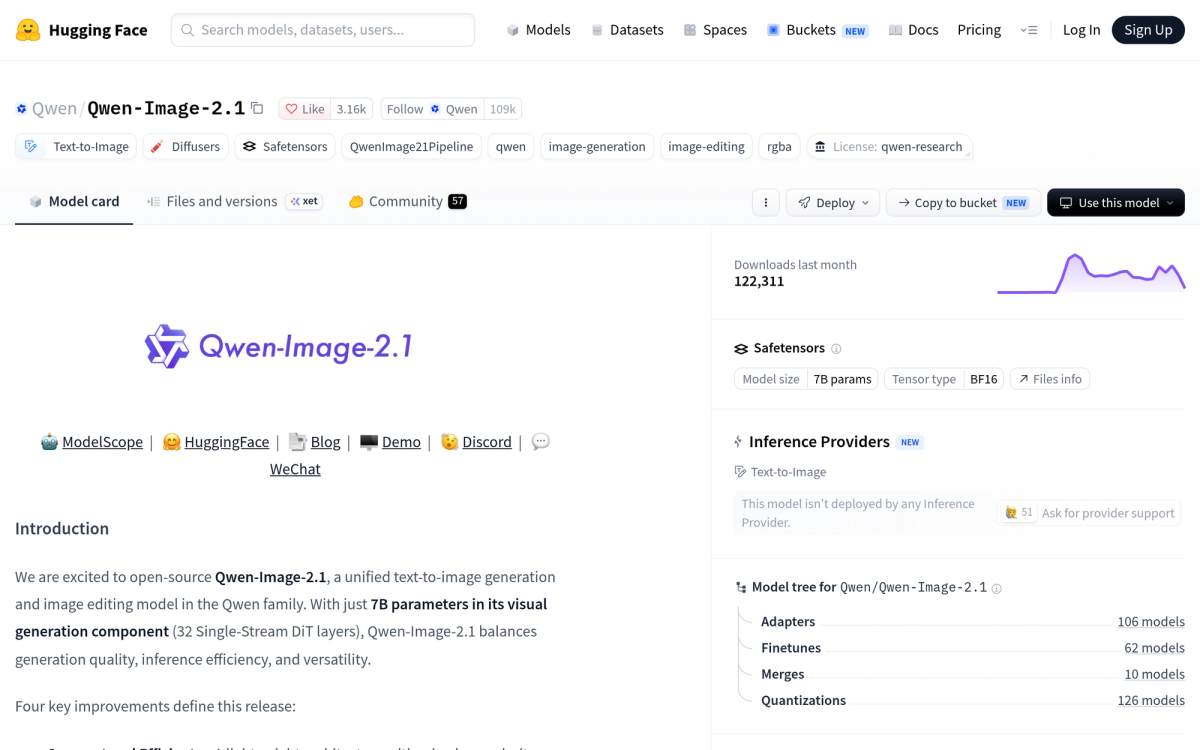
Task: Click the downloads trend sparkline chart
Action: pyautogui.click(x=1091, y=274)
